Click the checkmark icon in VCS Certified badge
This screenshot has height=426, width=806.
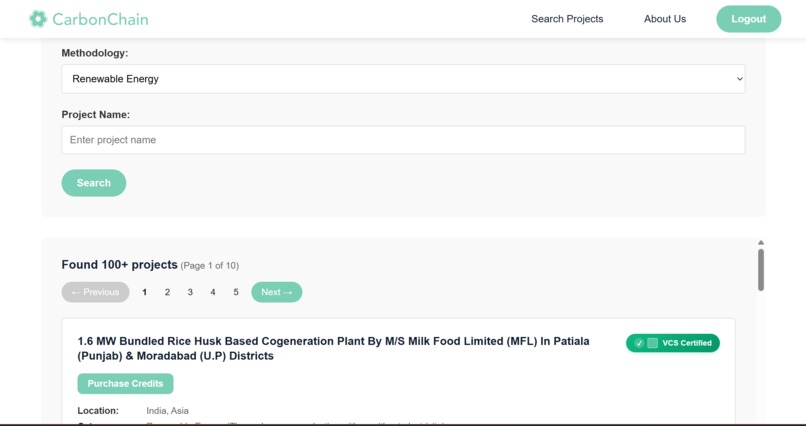(639, 343)
